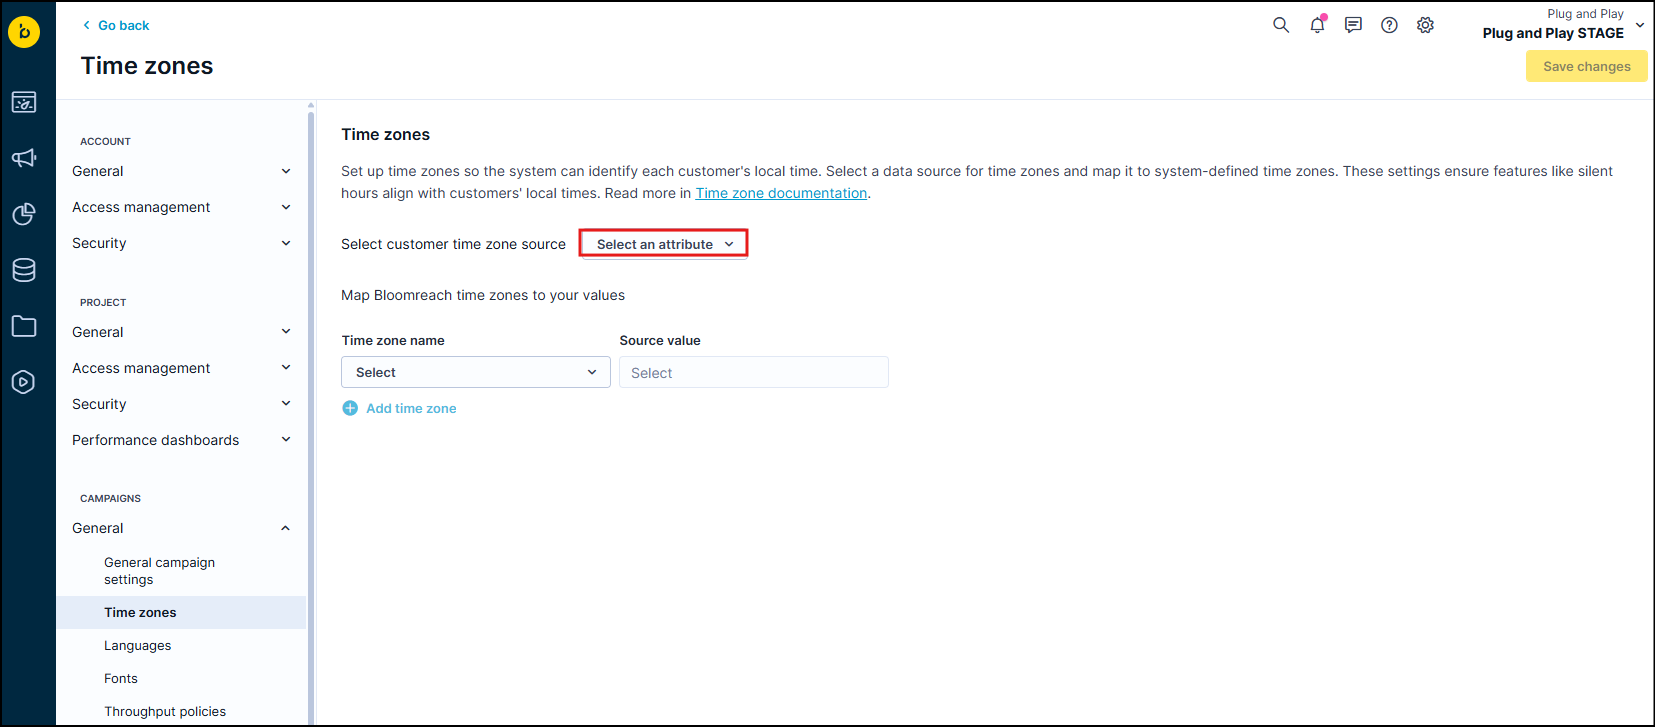
Task: Open the hexagon play icon in rail
Action: coord(24,382)
